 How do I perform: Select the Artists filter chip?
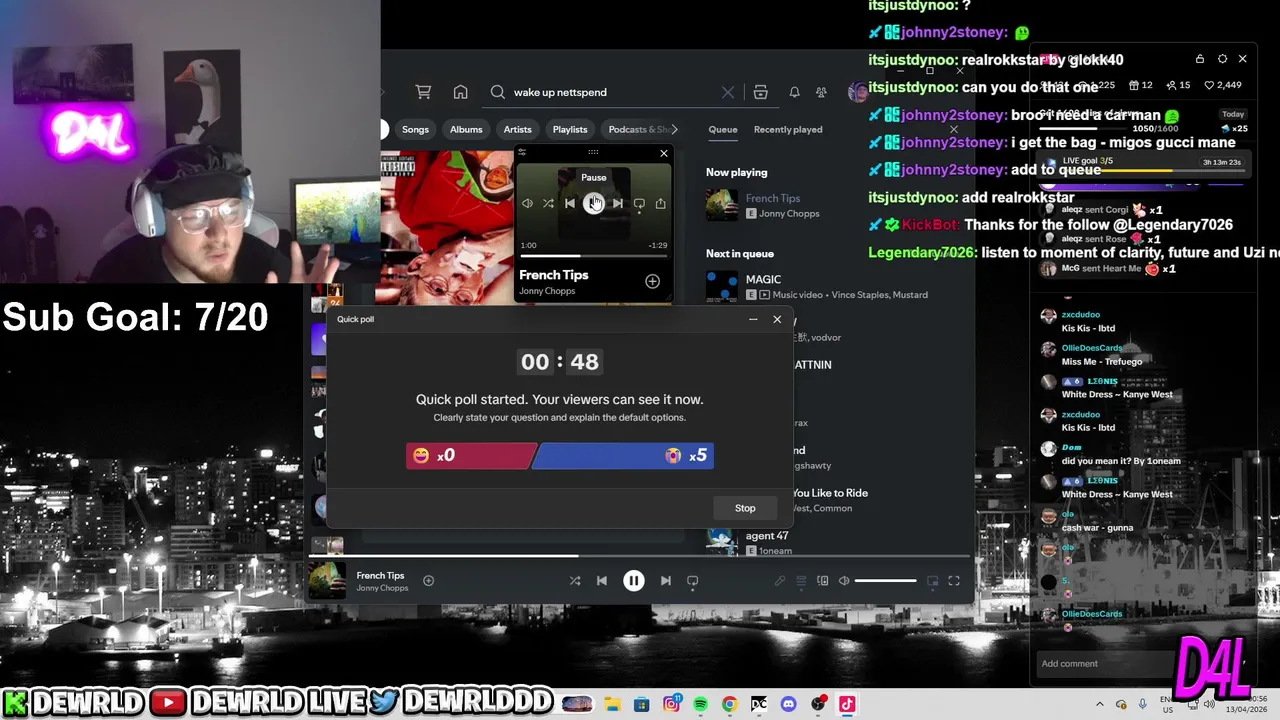point(517,129)
